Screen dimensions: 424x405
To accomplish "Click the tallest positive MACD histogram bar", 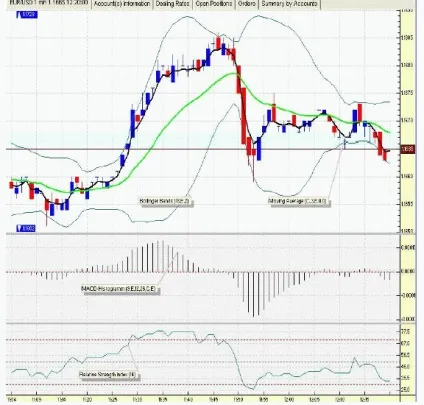I will tap(158, 256).
